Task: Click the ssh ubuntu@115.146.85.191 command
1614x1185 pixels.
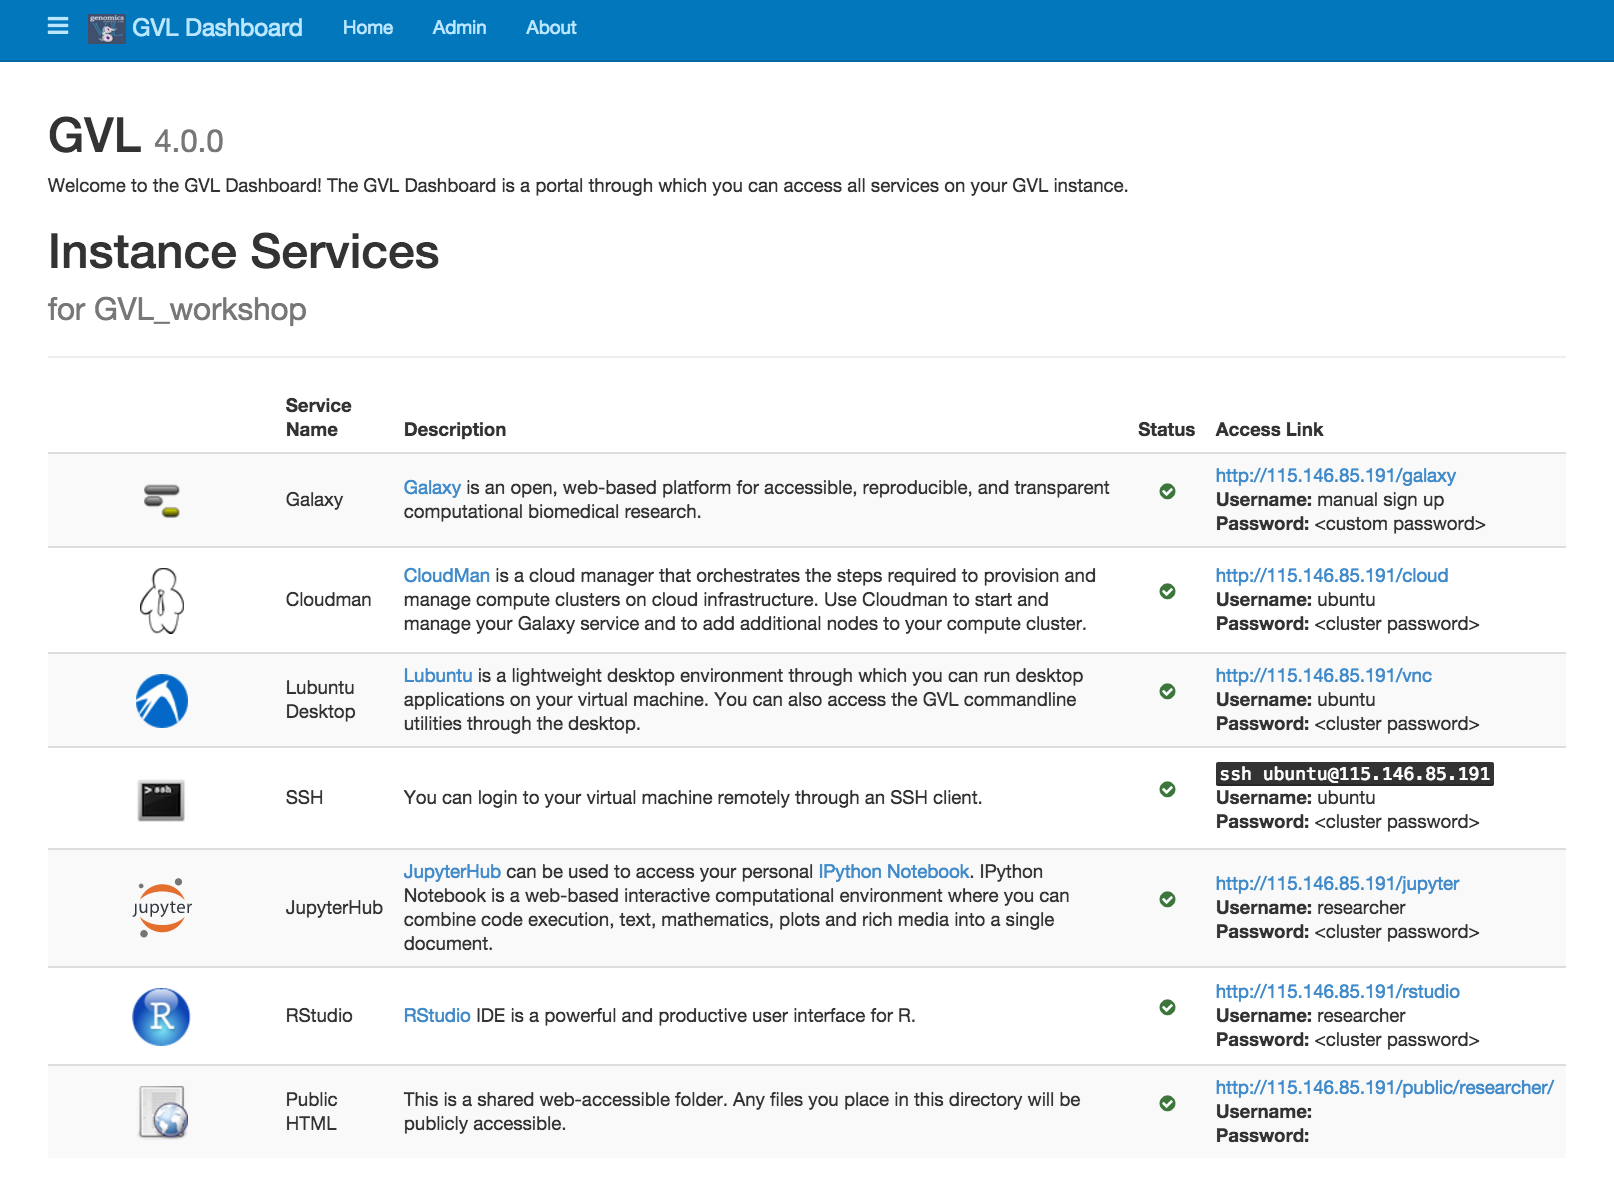Action: [x=1355, y=774]
